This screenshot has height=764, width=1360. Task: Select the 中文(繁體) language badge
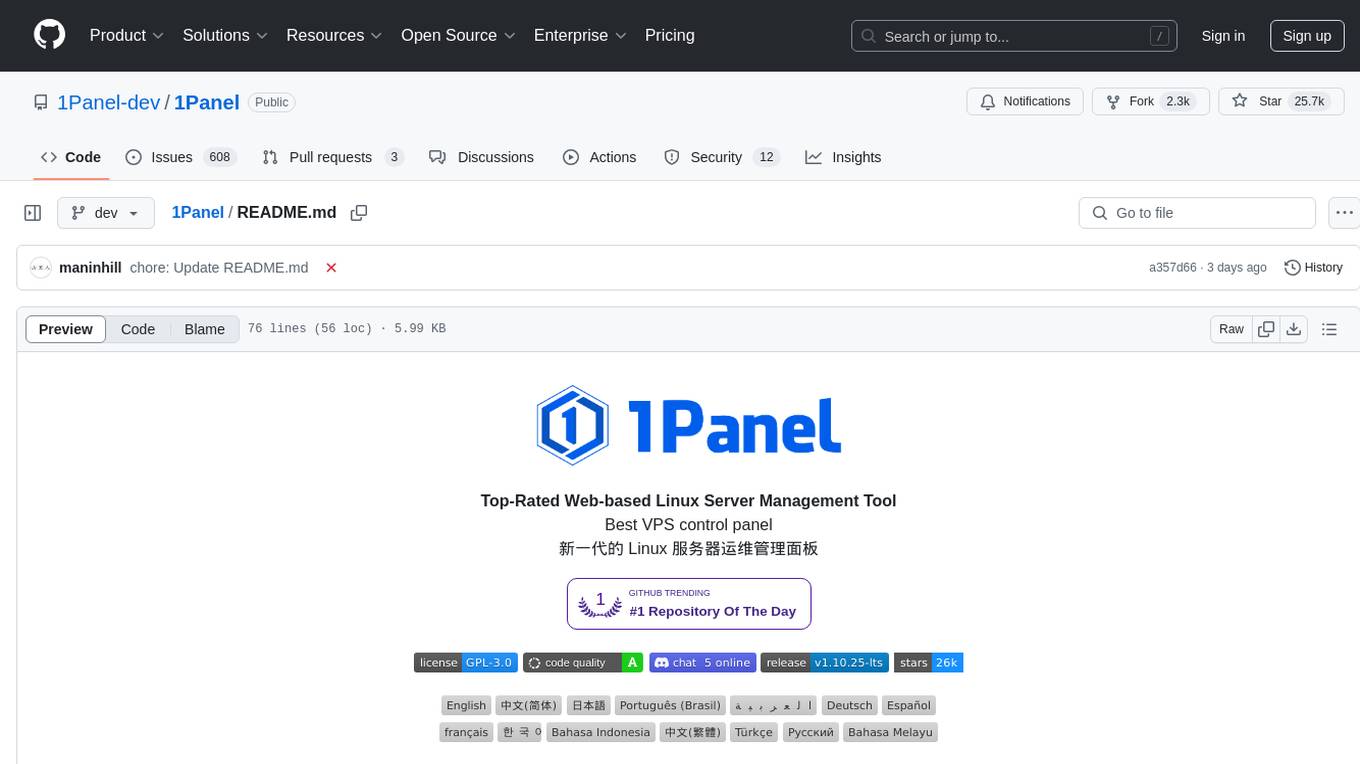coord(693,733)
